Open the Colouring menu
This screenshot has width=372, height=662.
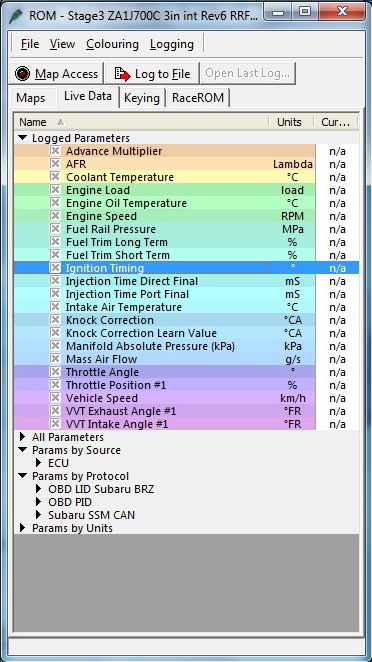point(112,44)
